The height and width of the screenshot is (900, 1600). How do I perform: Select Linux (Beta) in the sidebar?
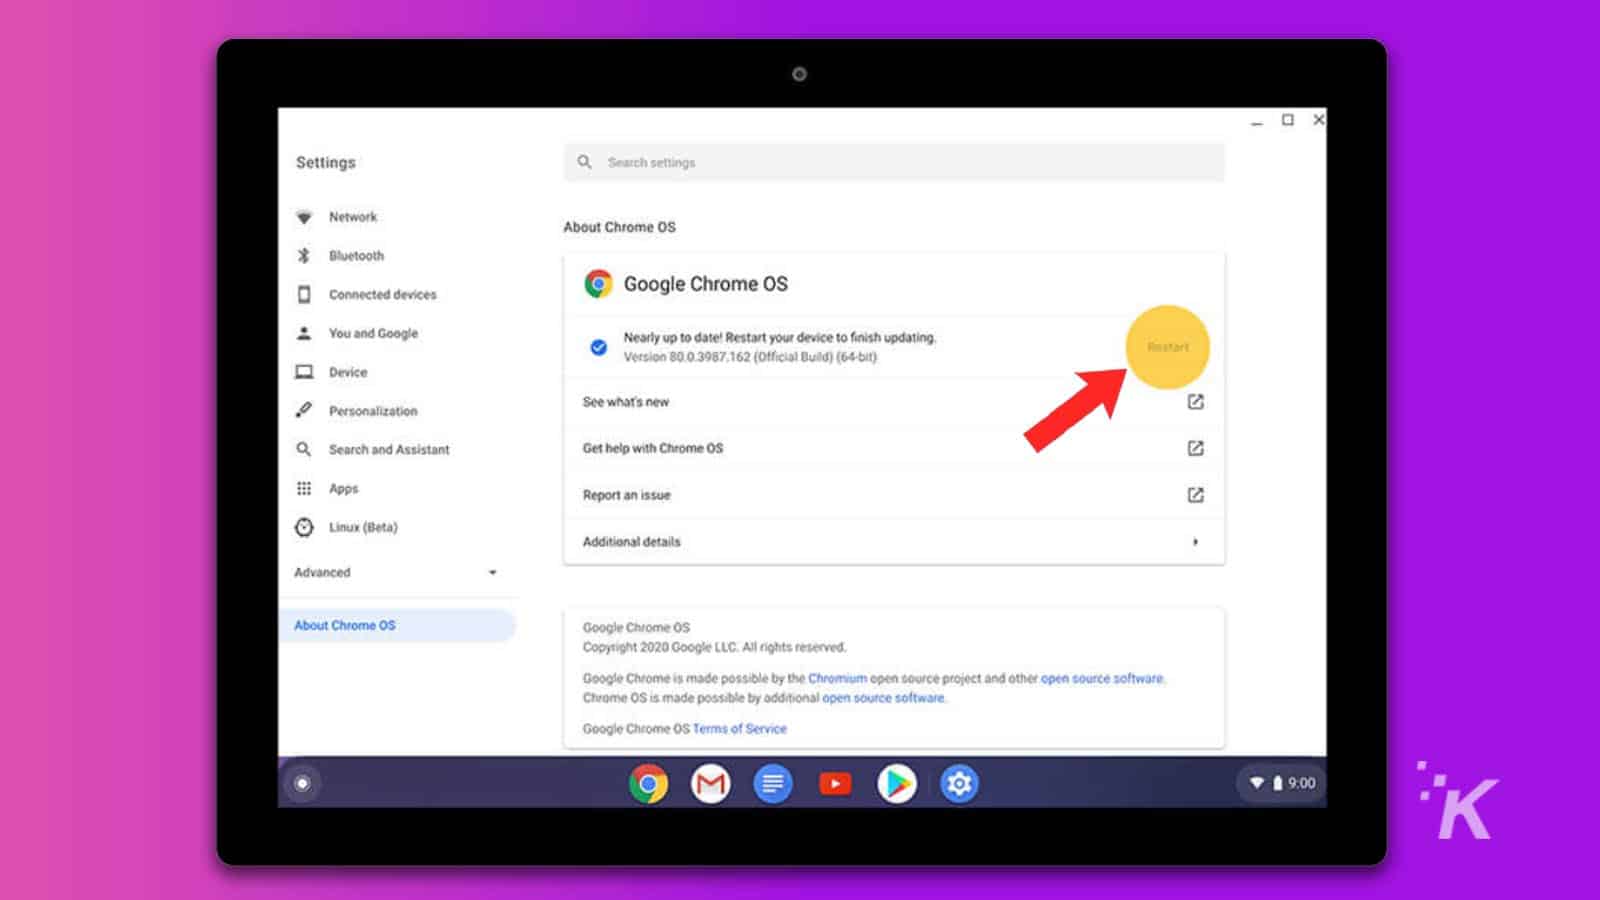click(361, 527)
